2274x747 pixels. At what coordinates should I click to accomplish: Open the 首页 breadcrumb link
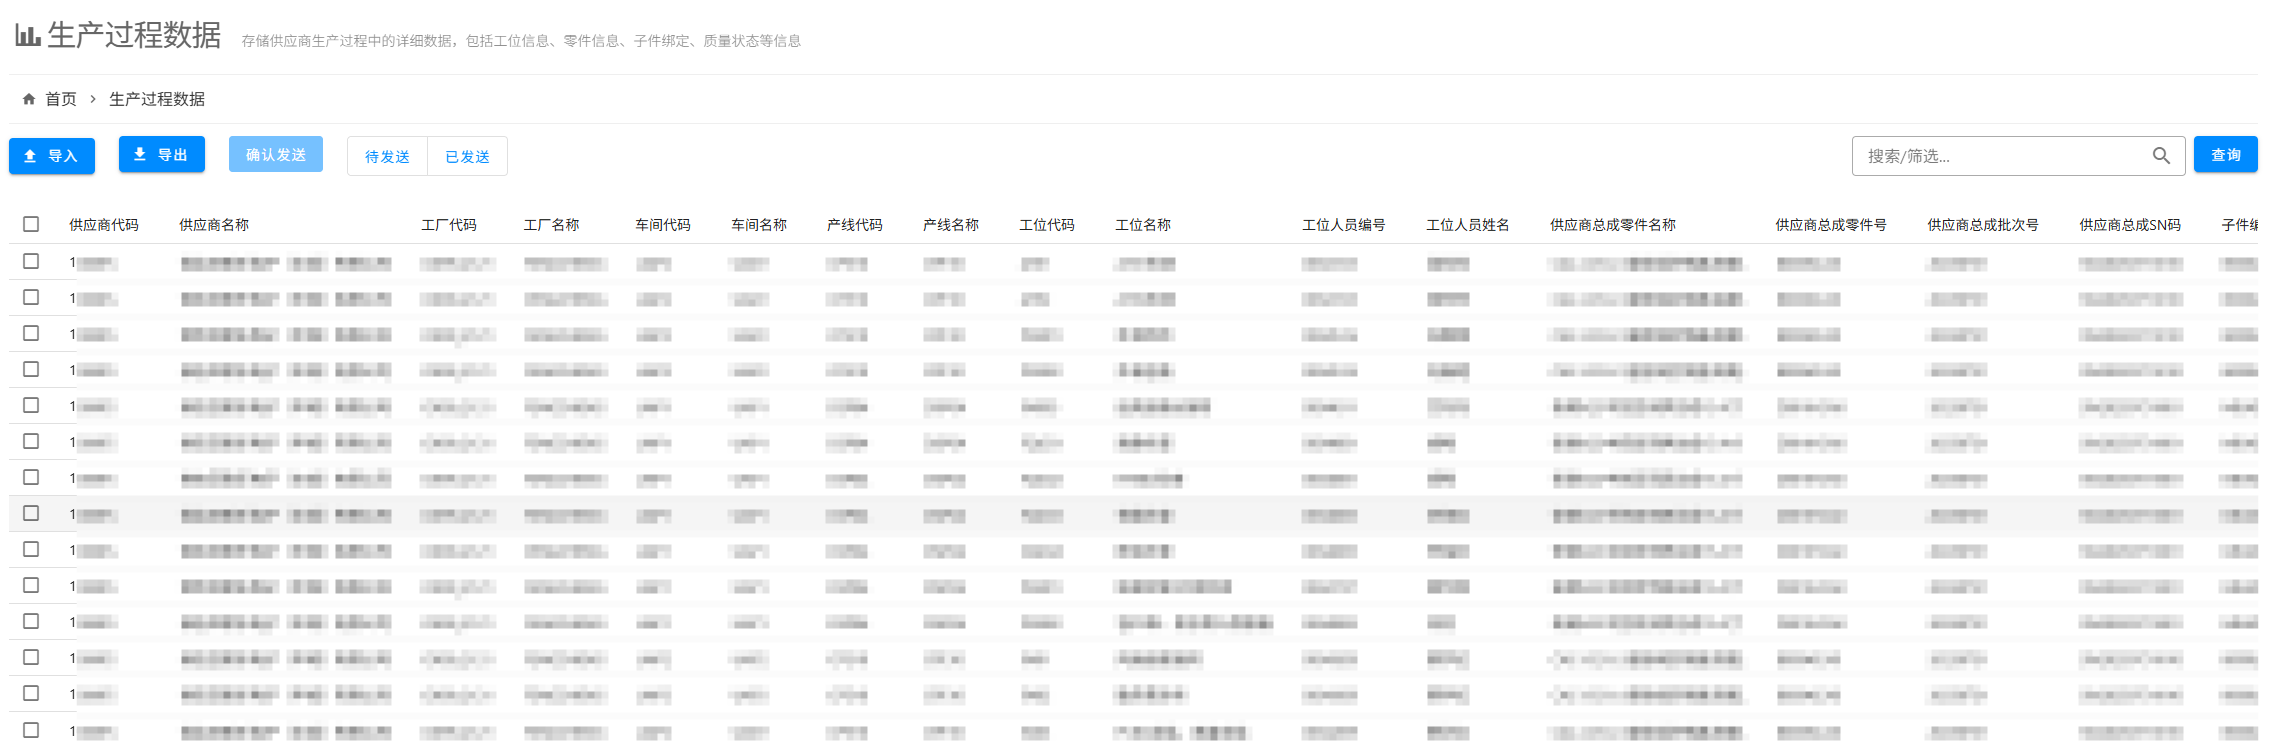click(x=61, y=99)
